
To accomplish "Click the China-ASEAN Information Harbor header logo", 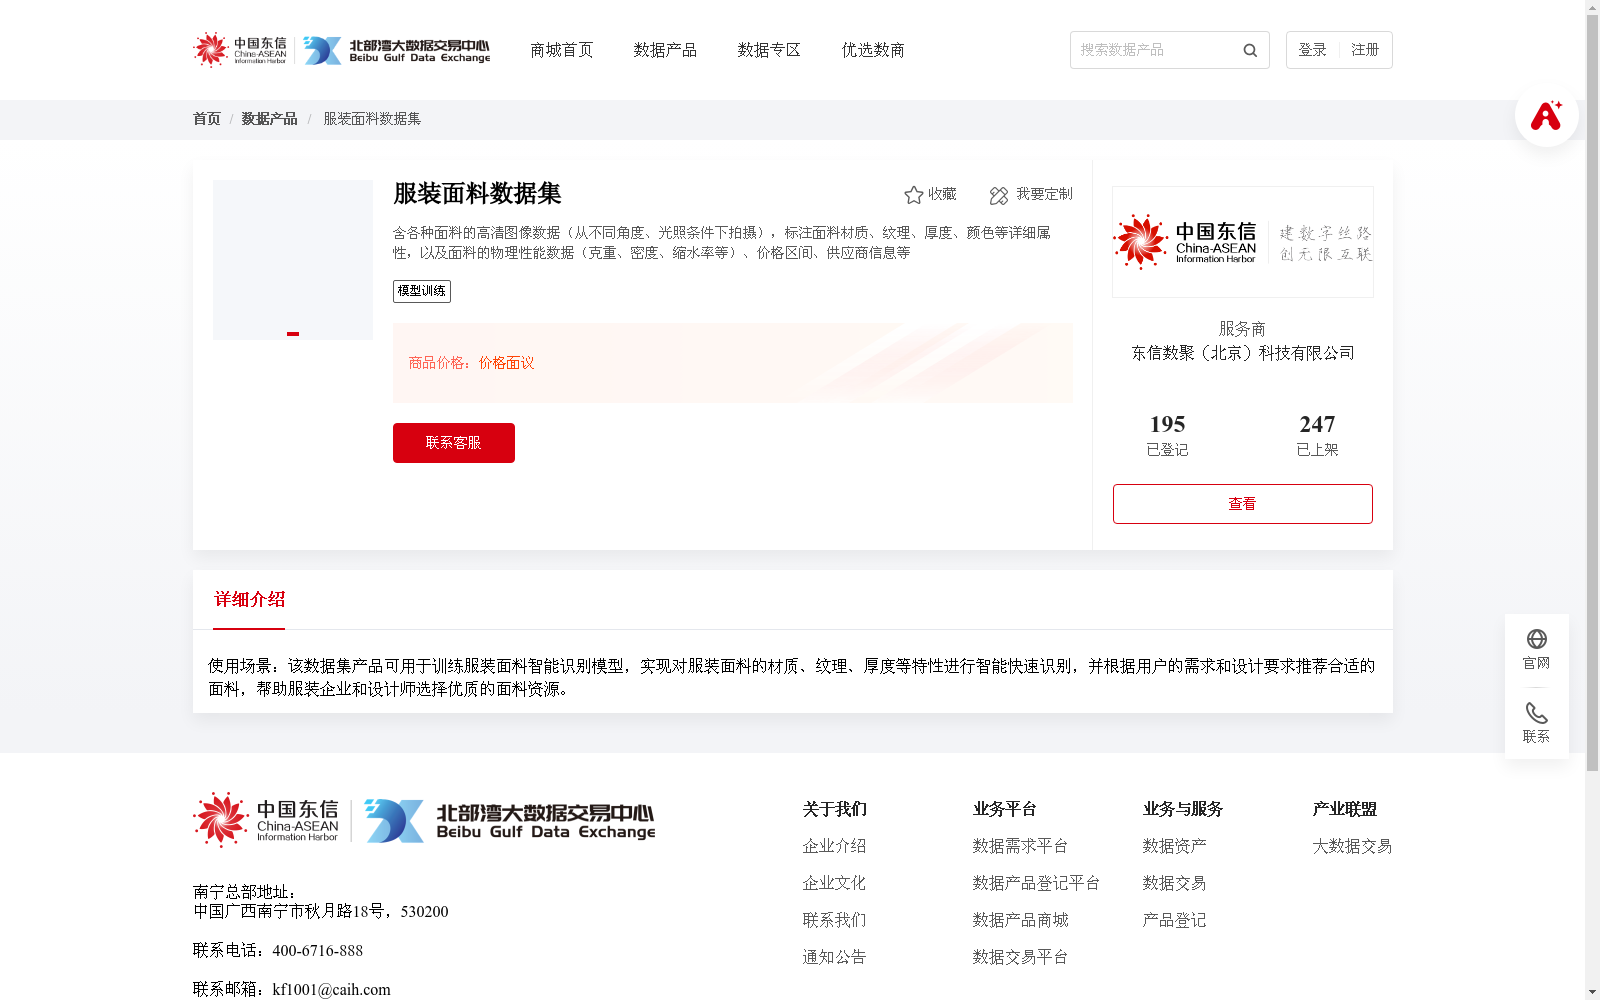I will coord(240,49).
